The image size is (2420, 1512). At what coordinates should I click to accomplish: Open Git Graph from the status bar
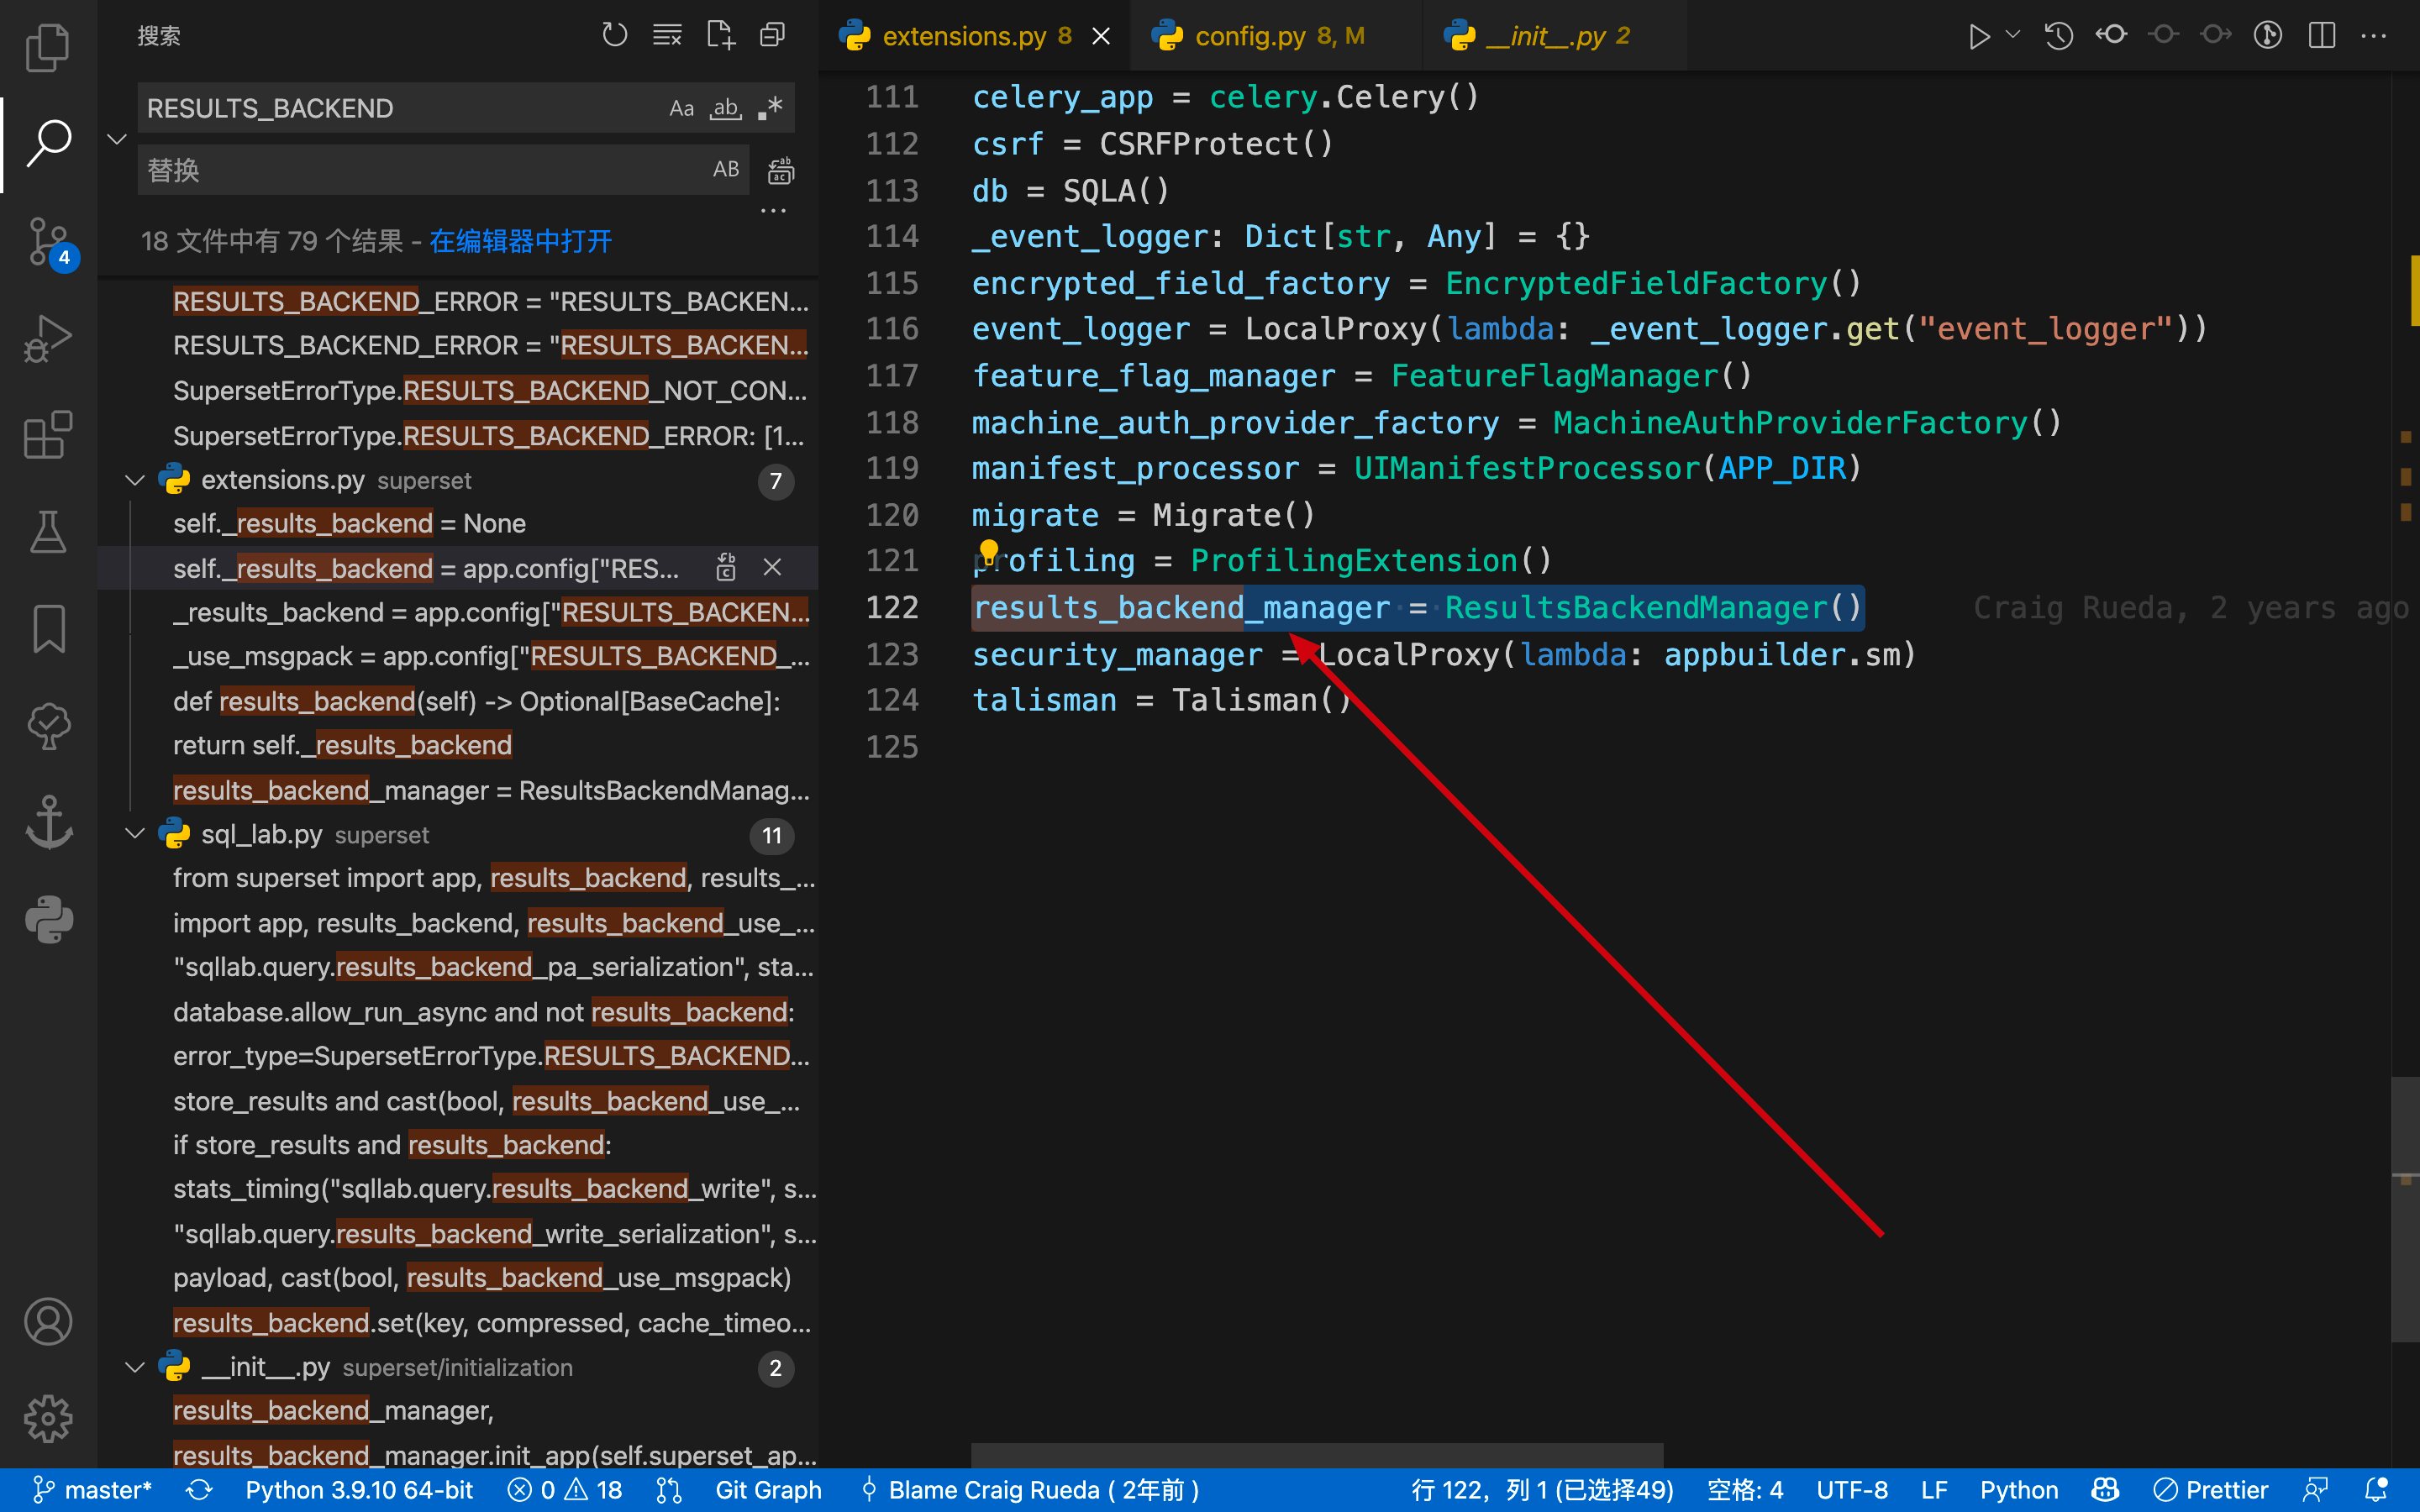tap(768, 1489)
